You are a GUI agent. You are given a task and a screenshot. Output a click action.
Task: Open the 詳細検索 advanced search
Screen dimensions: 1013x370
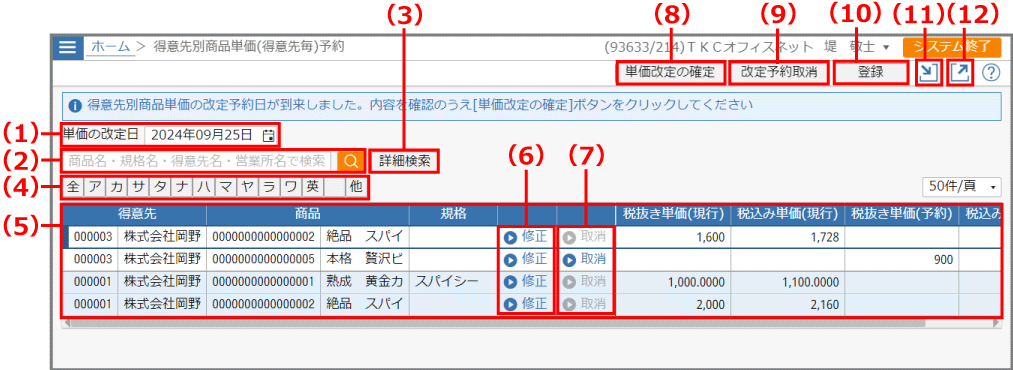coord(405,161)
